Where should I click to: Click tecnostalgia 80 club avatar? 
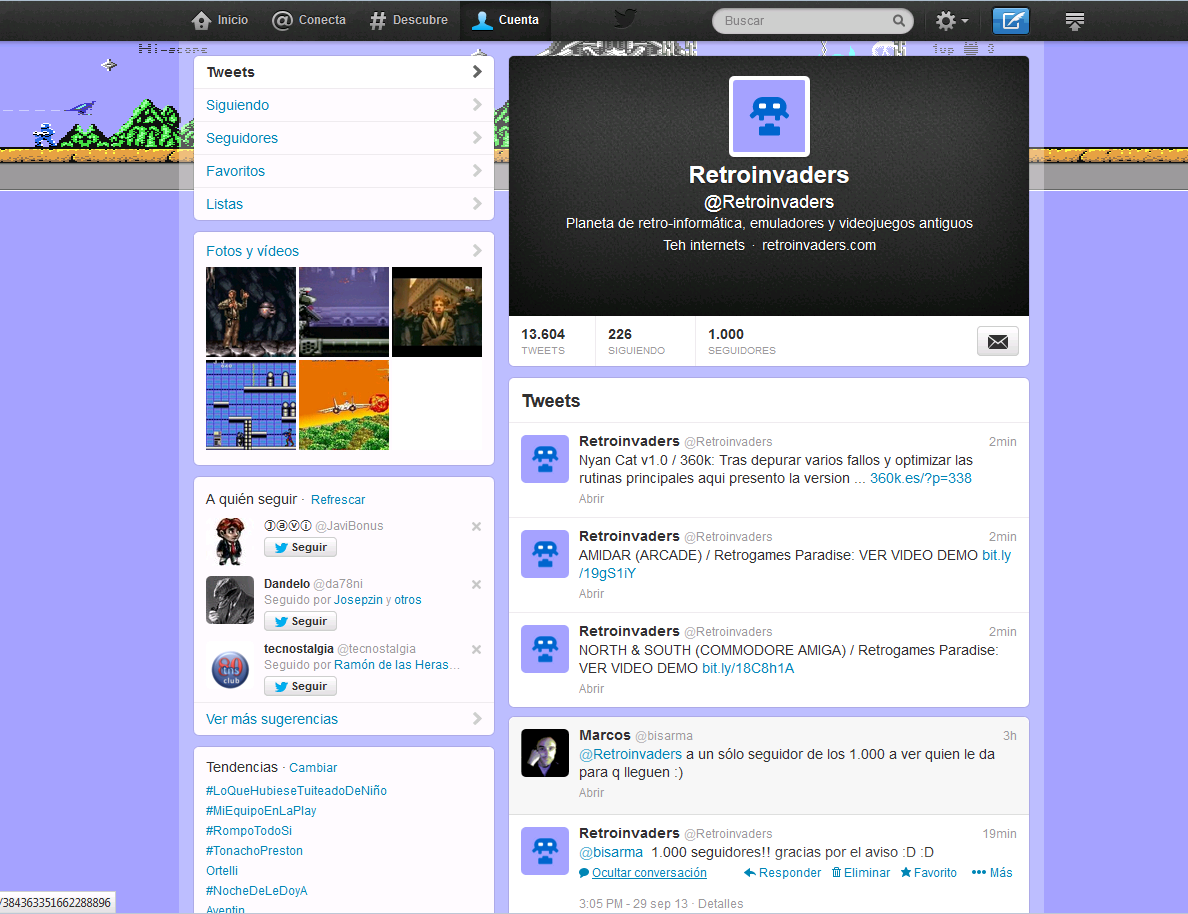point(230,669)
